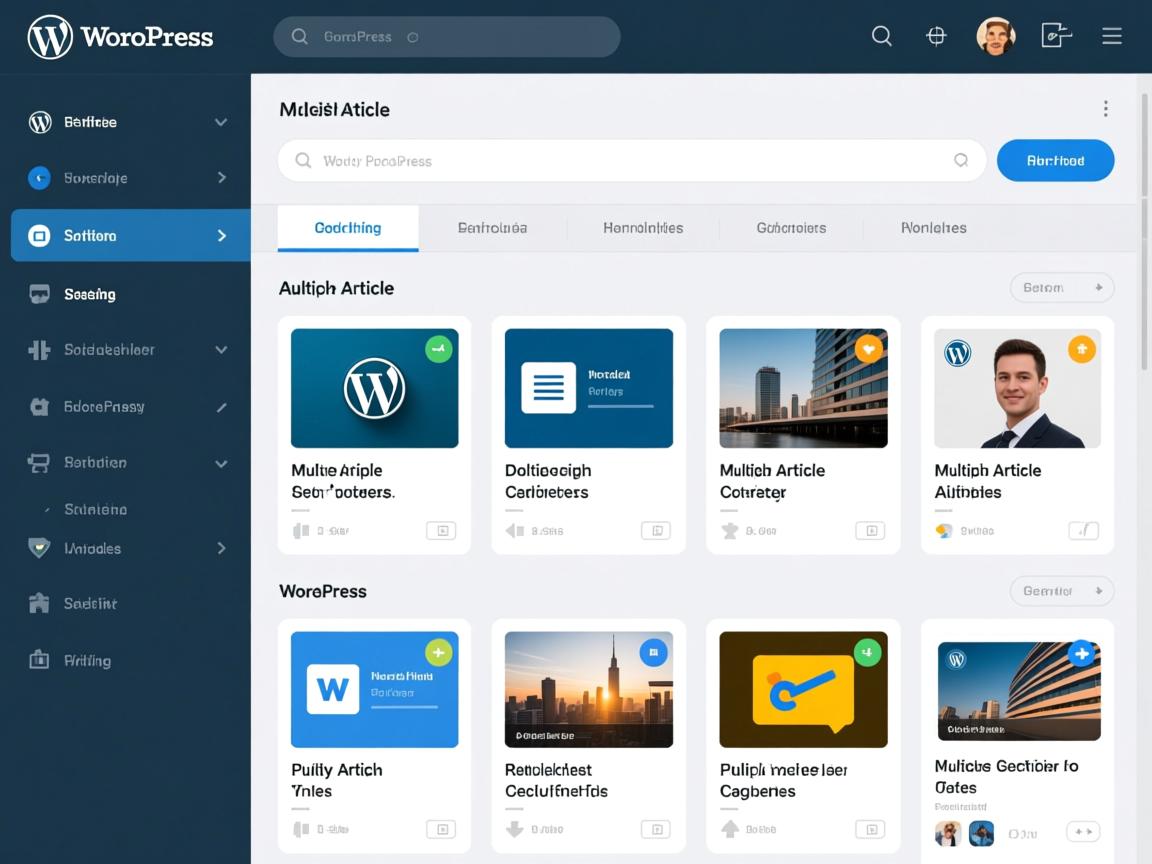The width and height of the screenshot is (1152, 864).
Task: Click the orange heart badge on the building card
Action: pyautogui.click(x=868, y=349)
